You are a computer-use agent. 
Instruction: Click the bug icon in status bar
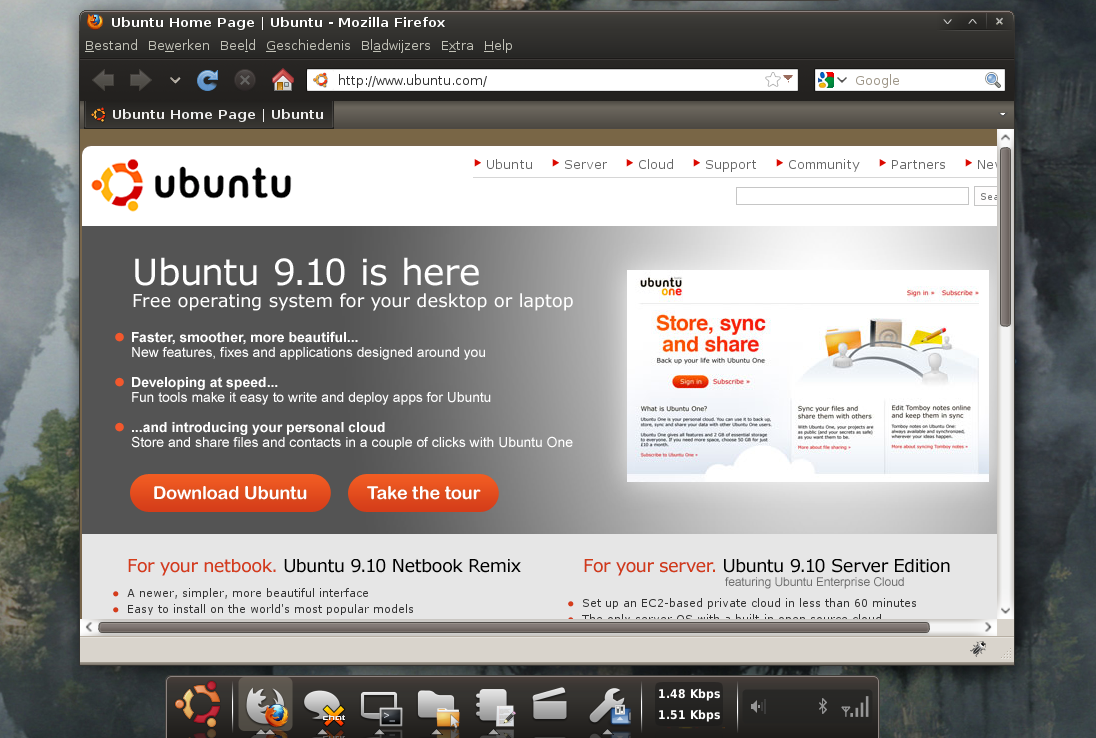pyautogui.click(x=978, y=649)
